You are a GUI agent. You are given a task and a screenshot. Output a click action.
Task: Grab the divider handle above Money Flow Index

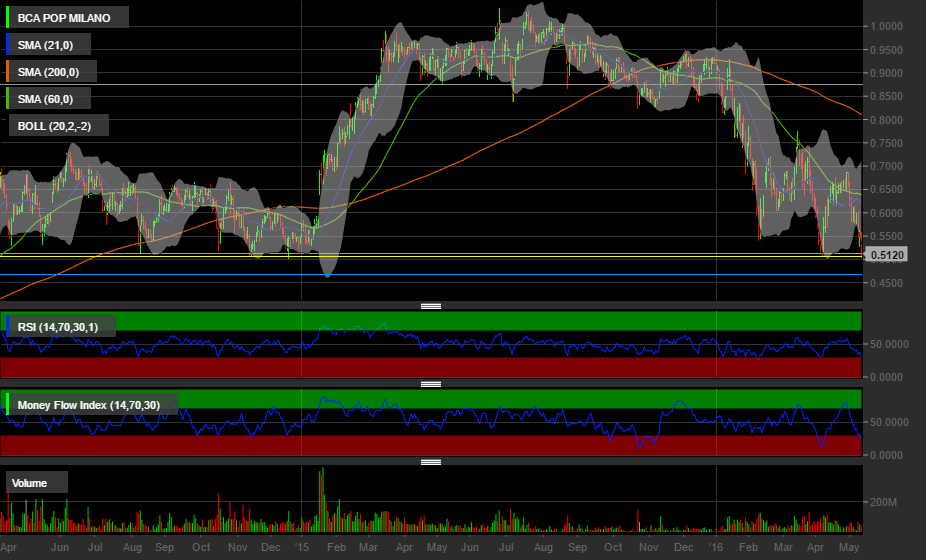431,384
